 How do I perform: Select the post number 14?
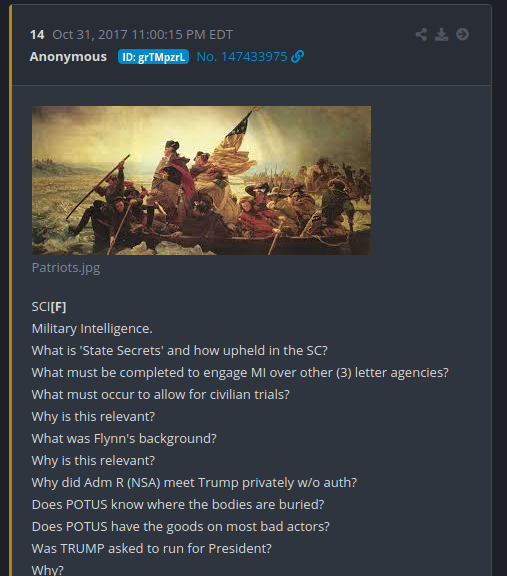click(x=37, y=35)
